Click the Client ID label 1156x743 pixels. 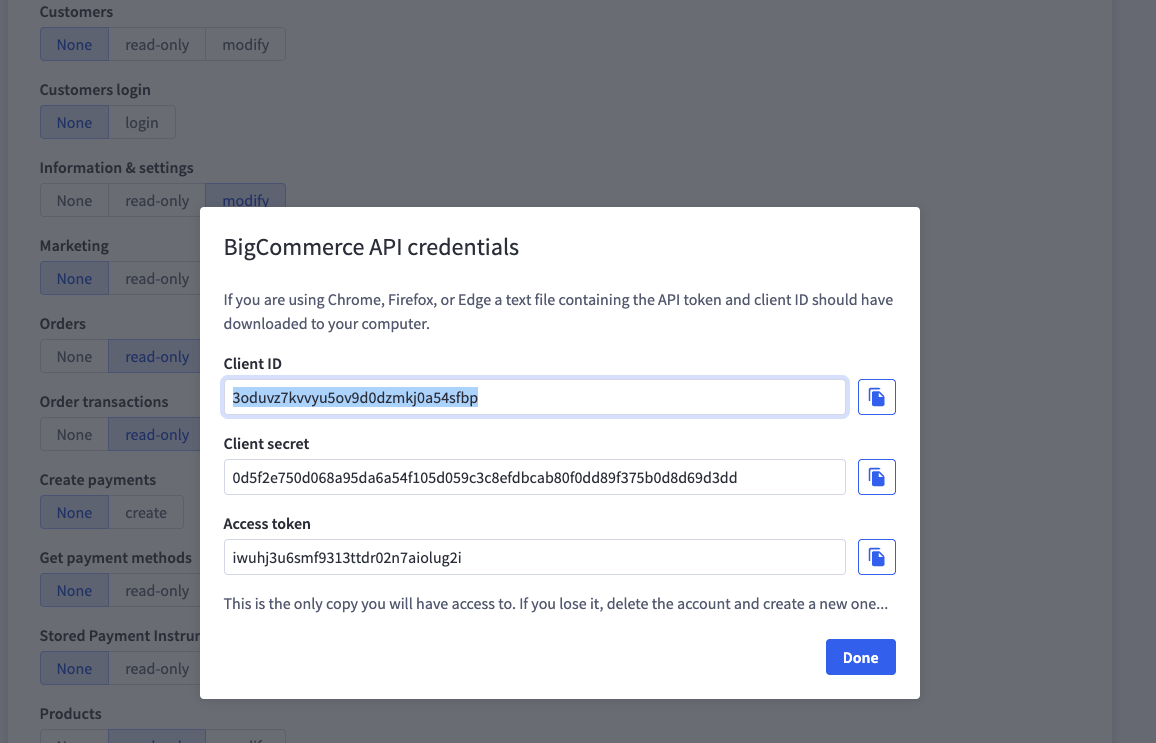click(x=252, y=363)
